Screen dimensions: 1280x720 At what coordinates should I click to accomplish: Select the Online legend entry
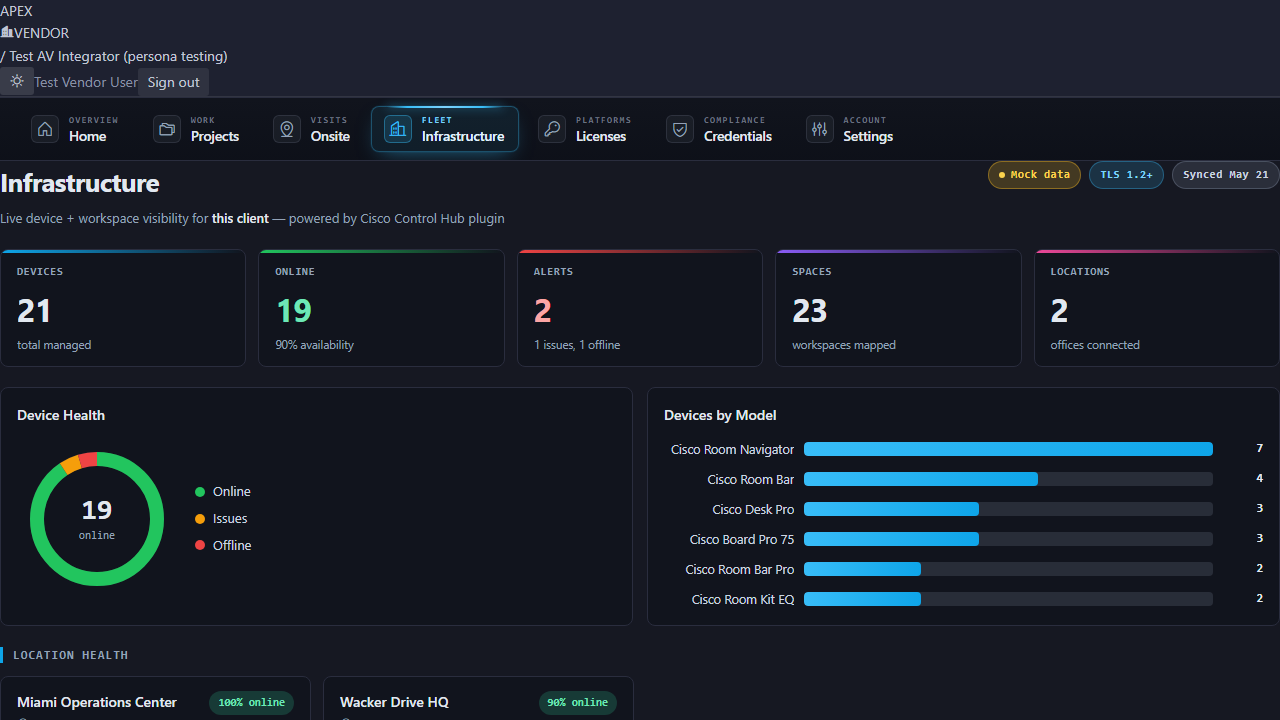pyautogui.click(x=223, y=492)
